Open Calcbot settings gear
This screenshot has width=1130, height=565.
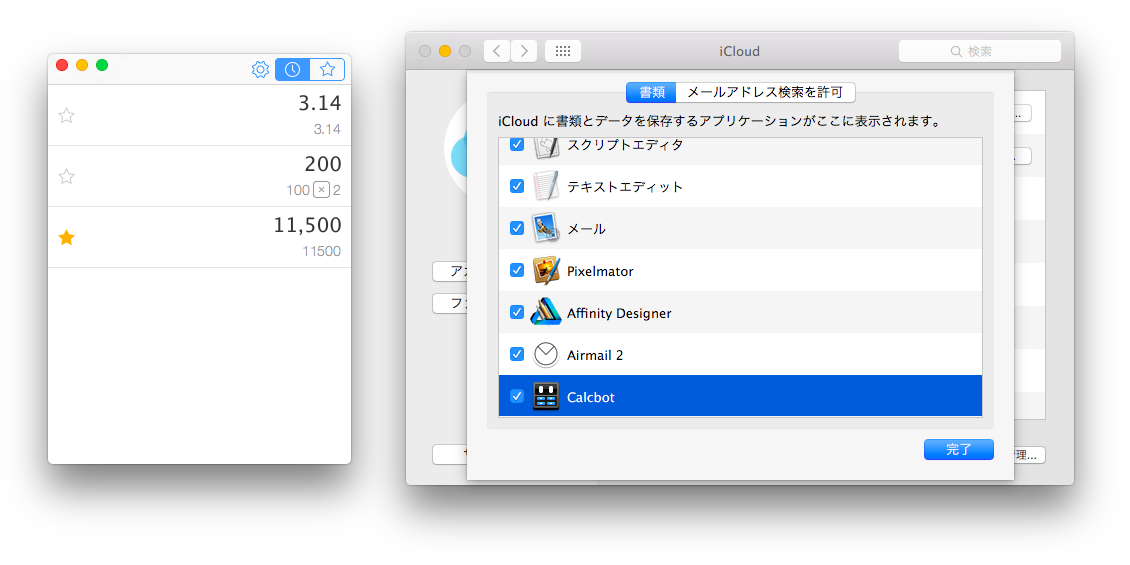pyautogui.click(x=260, y=70)
